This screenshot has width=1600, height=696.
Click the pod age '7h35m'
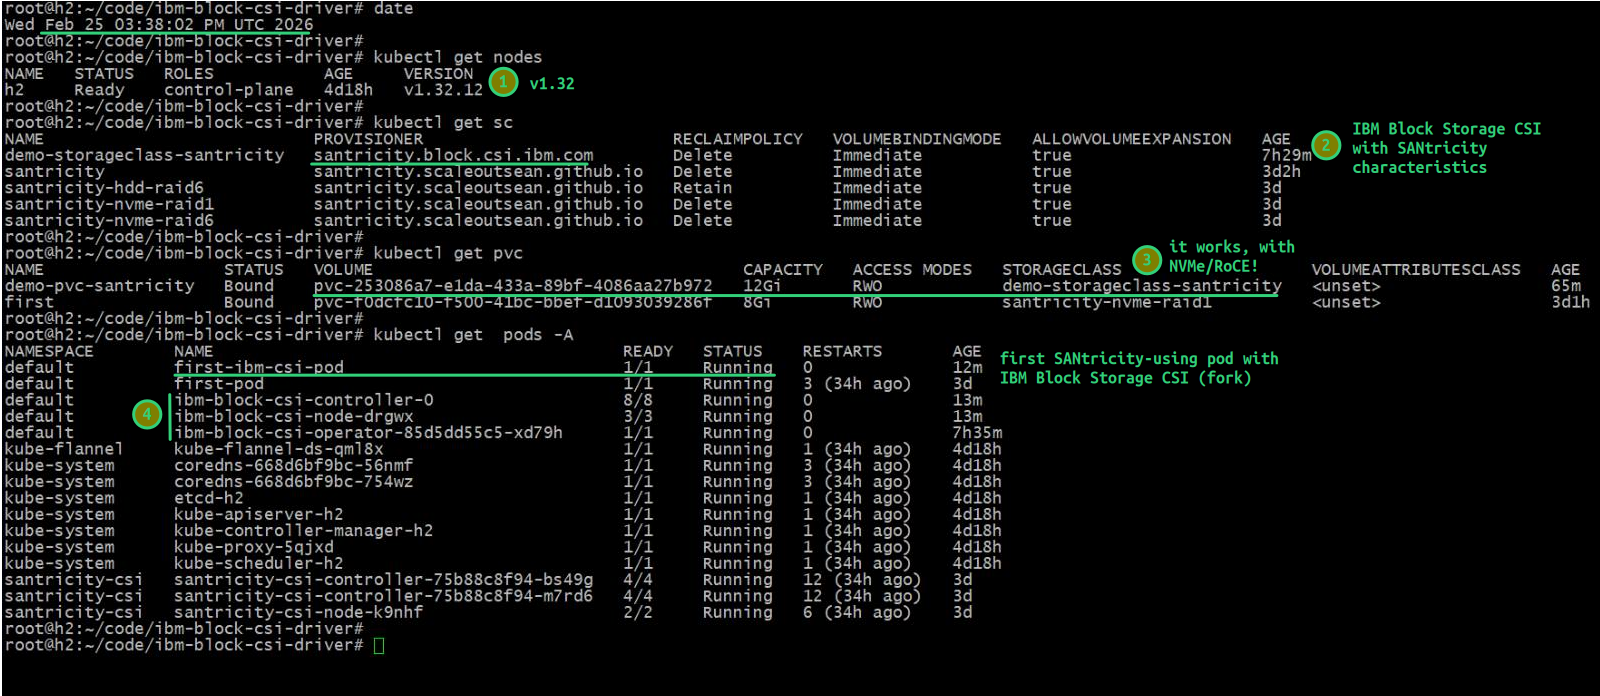[x=977, y=433]
